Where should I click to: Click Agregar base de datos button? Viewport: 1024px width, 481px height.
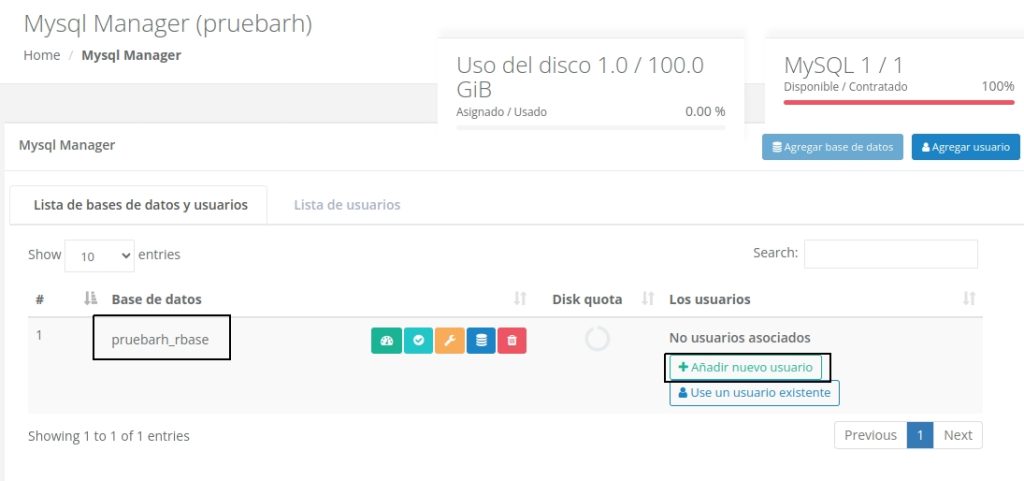pos(832,147)
